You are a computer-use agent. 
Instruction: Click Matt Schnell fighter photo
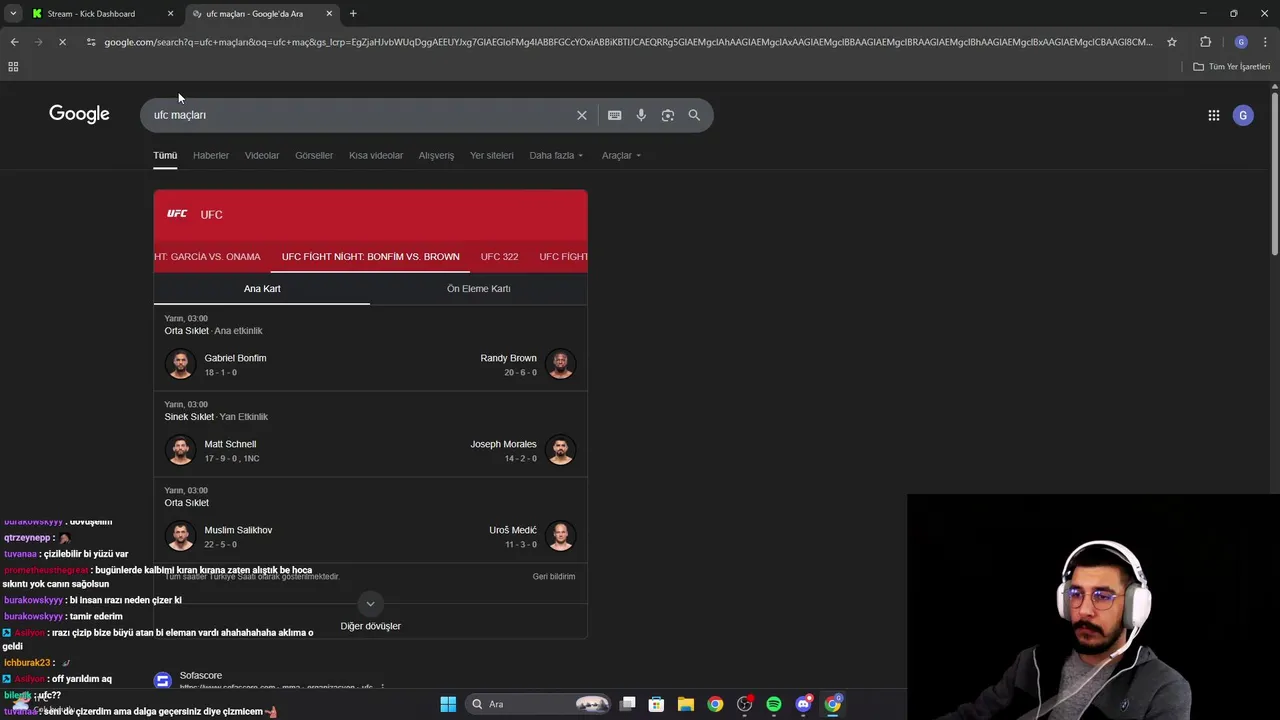pos(180,450)
